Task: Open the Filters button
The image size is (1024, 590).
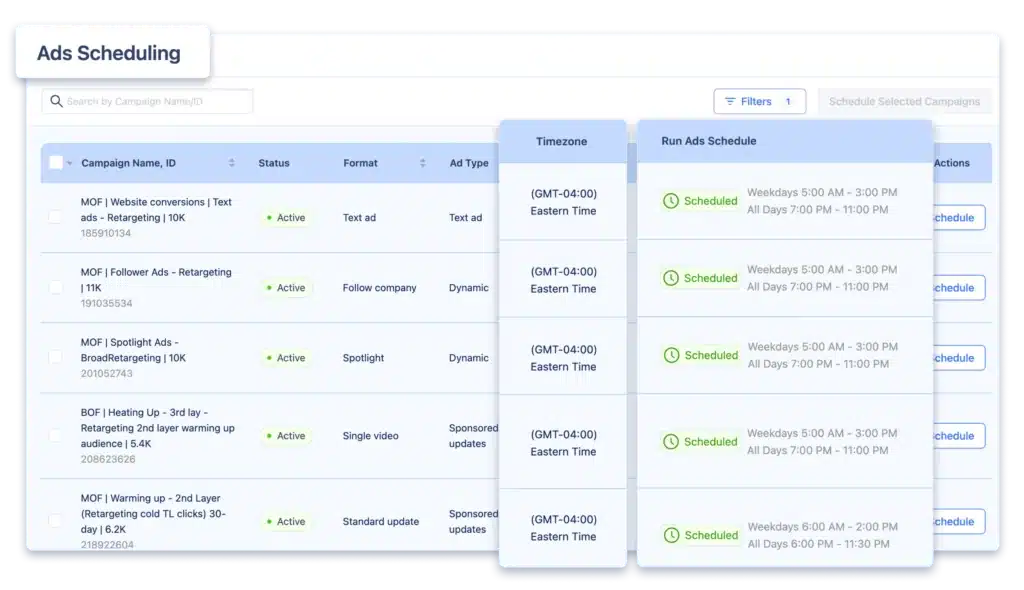Action: click(759, 102)
